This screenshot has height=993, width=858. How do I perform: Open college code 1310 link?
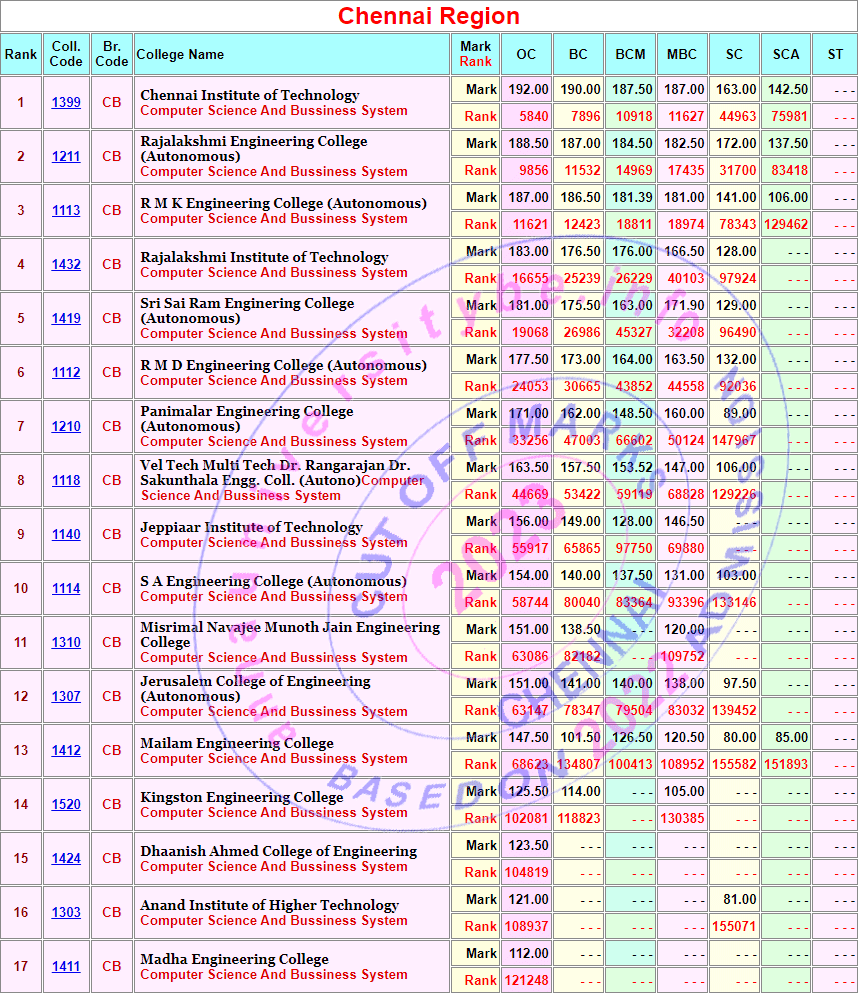point(66,643)
